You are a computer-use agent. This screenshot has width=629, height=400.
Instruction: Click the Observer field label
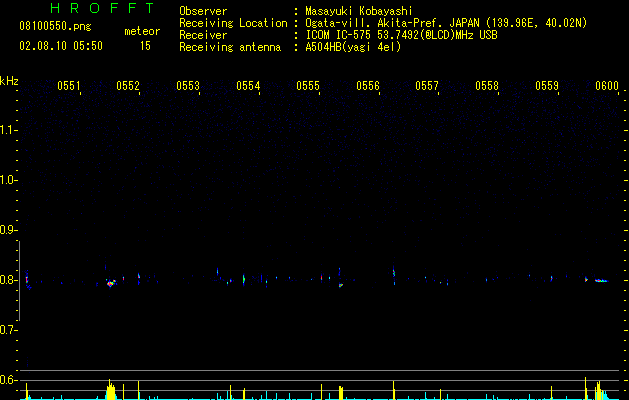pyautogui.click(x=203, y=11)
